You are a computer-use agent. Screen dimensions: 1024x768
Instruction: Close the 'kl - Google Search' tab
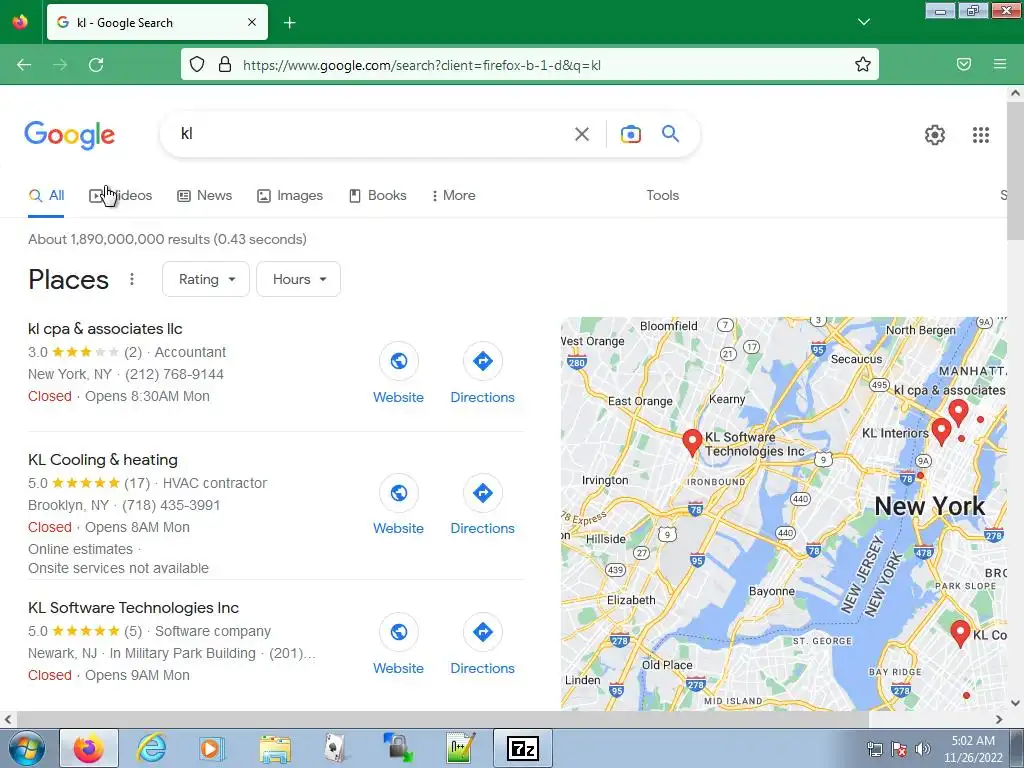252,22
